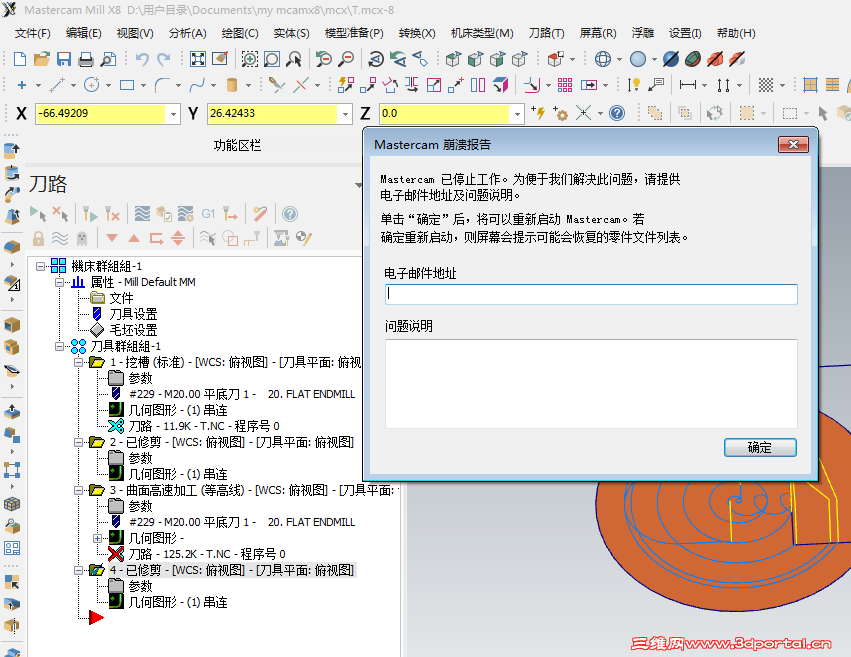Click the Y coordinate value field
This screenshot has height=657, width=851.
[x=272, y=113]
